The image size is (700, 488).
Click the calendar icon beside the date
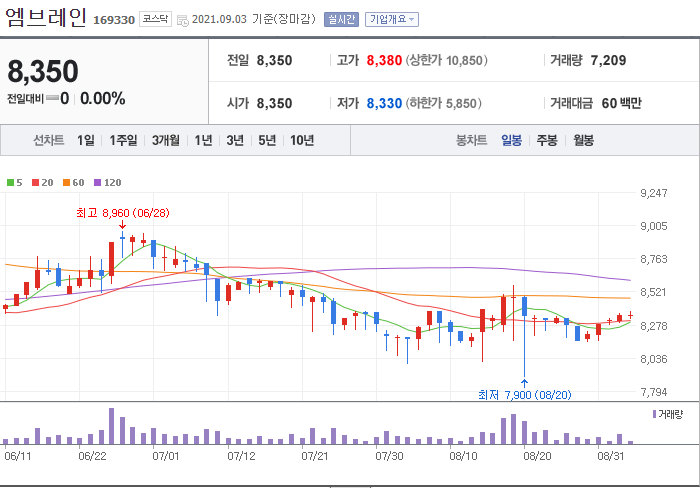183,20
